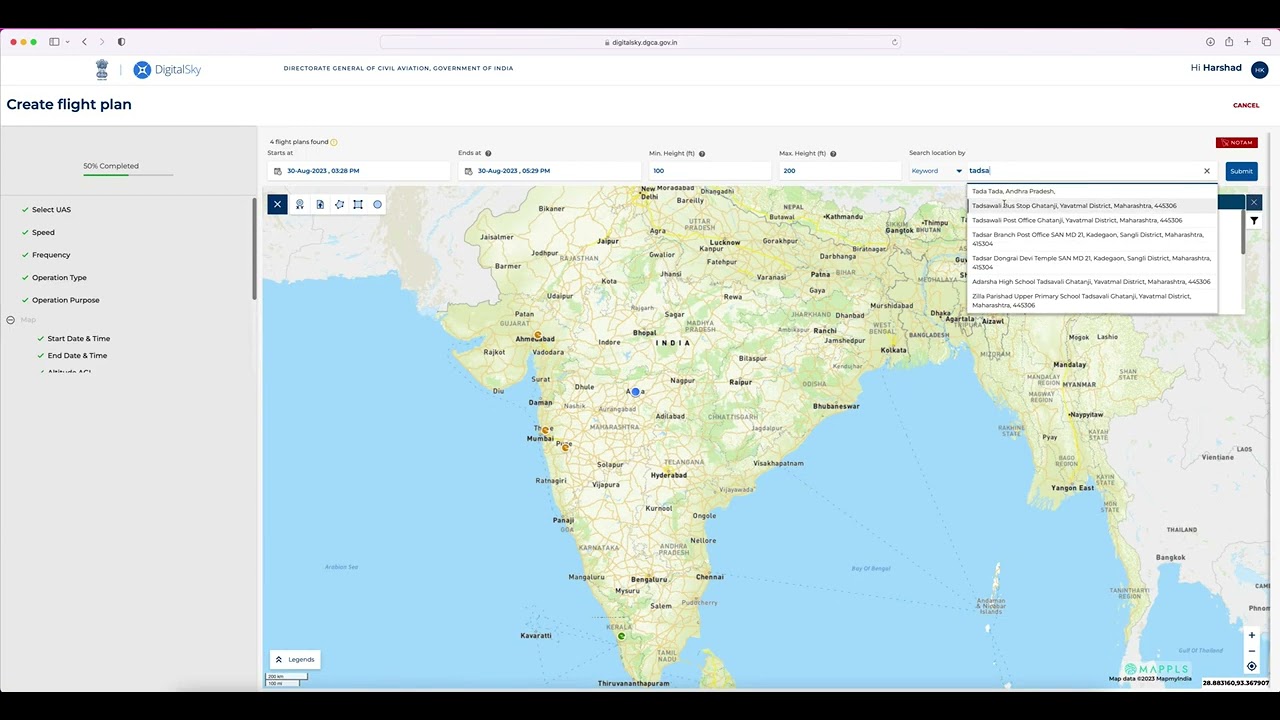Reload the page in Safari

point(894,42)
